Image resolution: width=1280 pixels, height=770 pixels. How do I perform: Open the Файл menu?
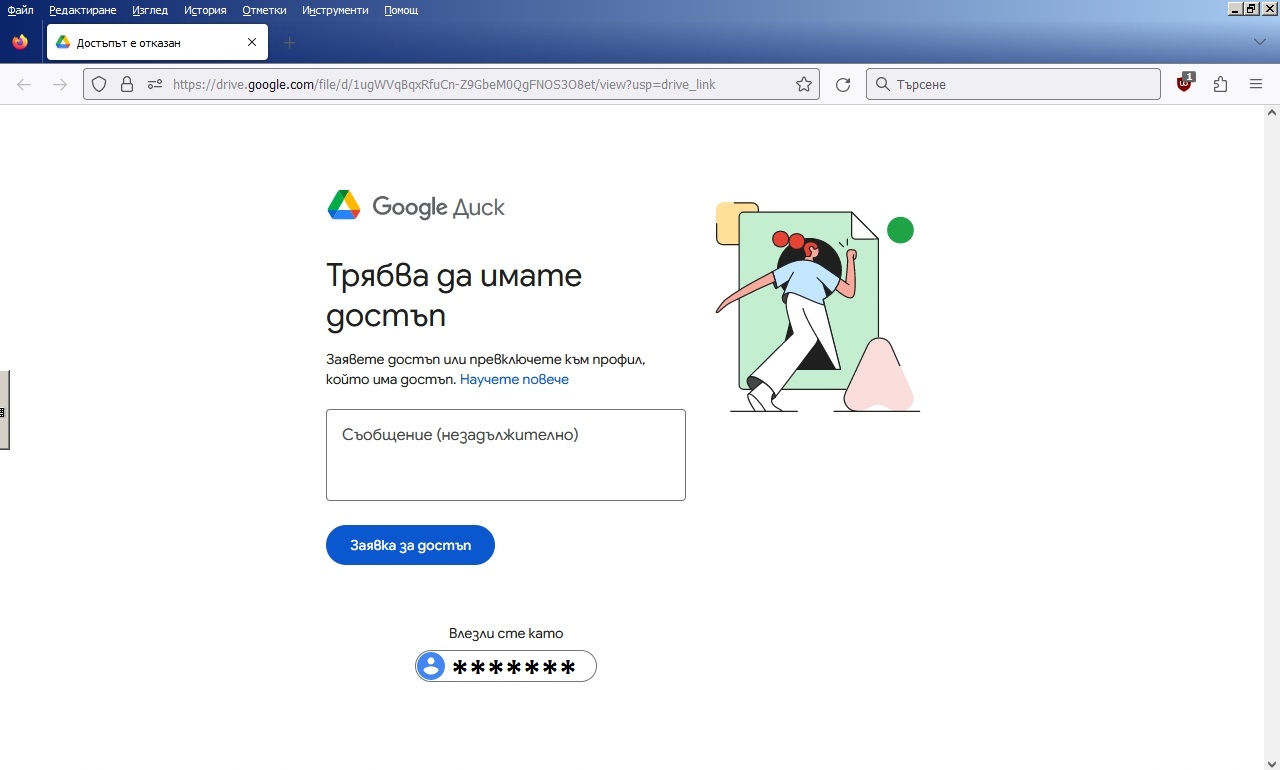click(20, 10)
